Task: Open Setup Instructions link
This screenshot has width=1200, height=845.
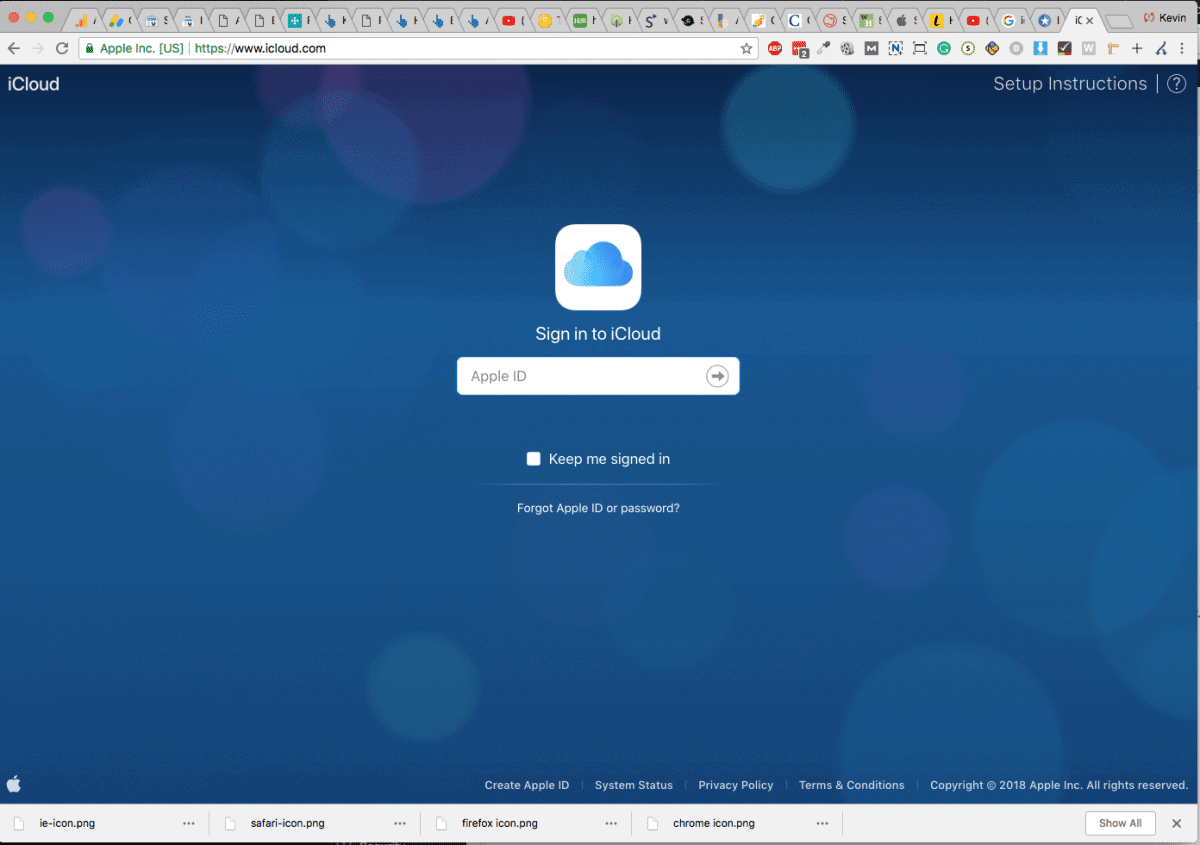Action: [x=1070, y=84]
